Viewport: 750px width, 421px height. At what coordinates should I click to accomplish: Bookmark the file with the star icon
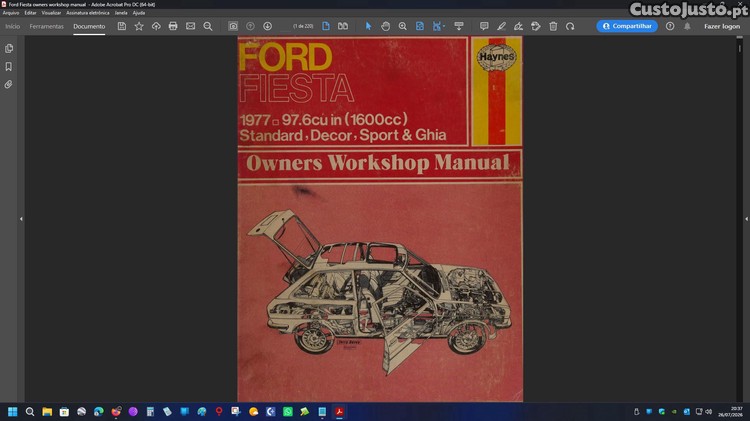[x=139, y=26]
